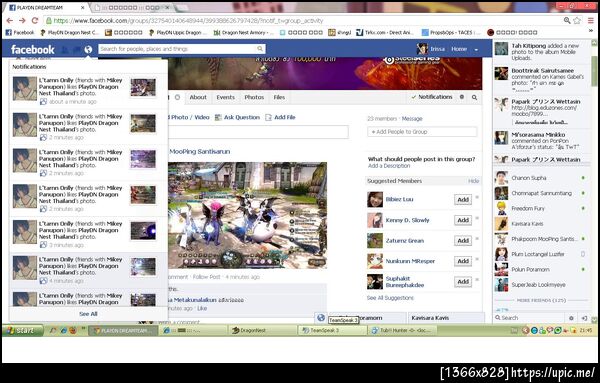Add Bibiez Luu to the group
Image resolution: width=600 pixels, height=383 pixels.
pyautogui.click(x=463, y=199)
